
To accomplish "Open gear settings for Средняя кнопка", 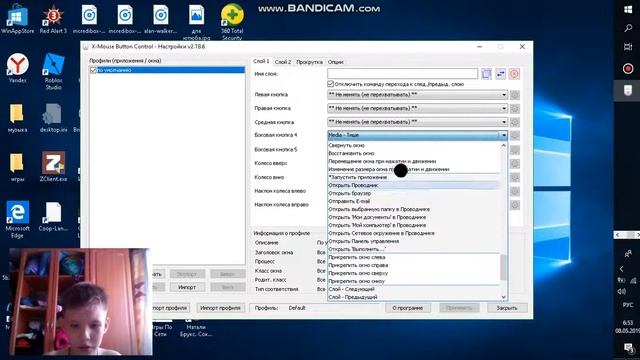I will click(x=515, y=122).
